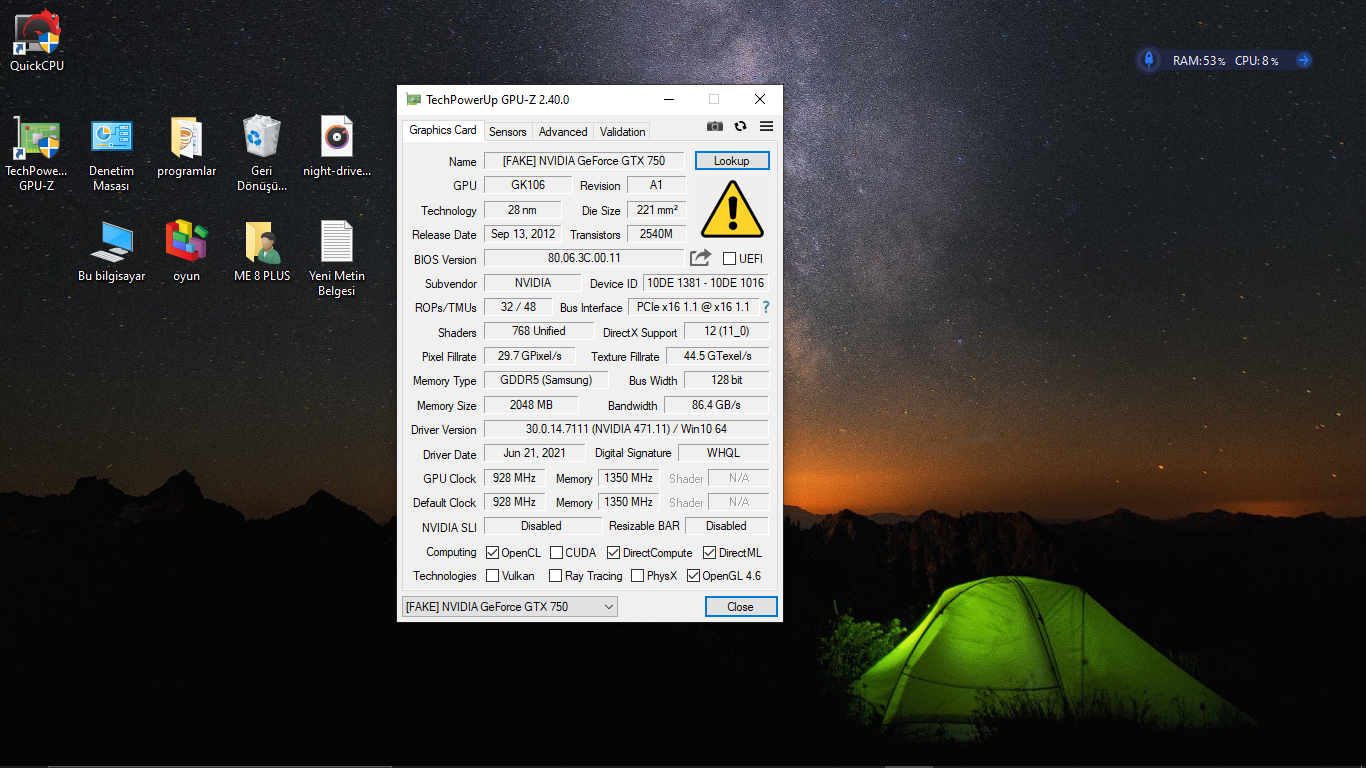The width and height of the screenshot is (1366, 768).
Task: Click the Bus Interface value field
Action: pos(693,307)
